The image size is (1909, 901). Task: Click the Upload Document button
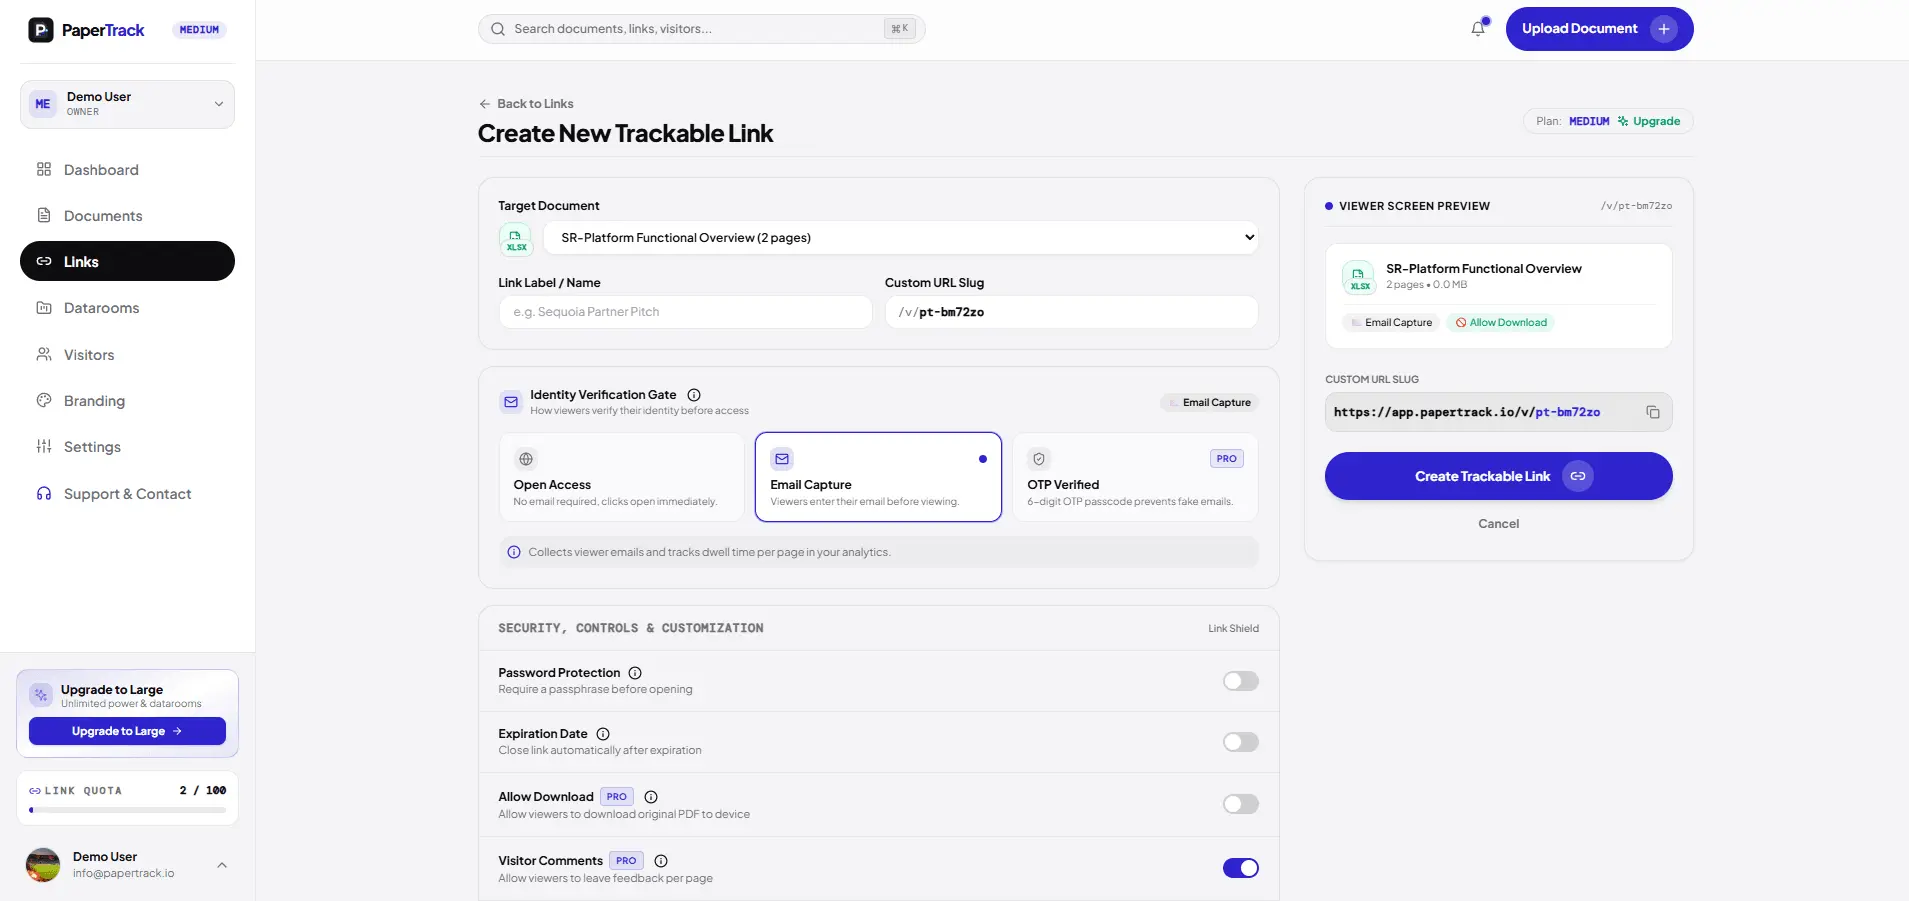pos(1599,29)
